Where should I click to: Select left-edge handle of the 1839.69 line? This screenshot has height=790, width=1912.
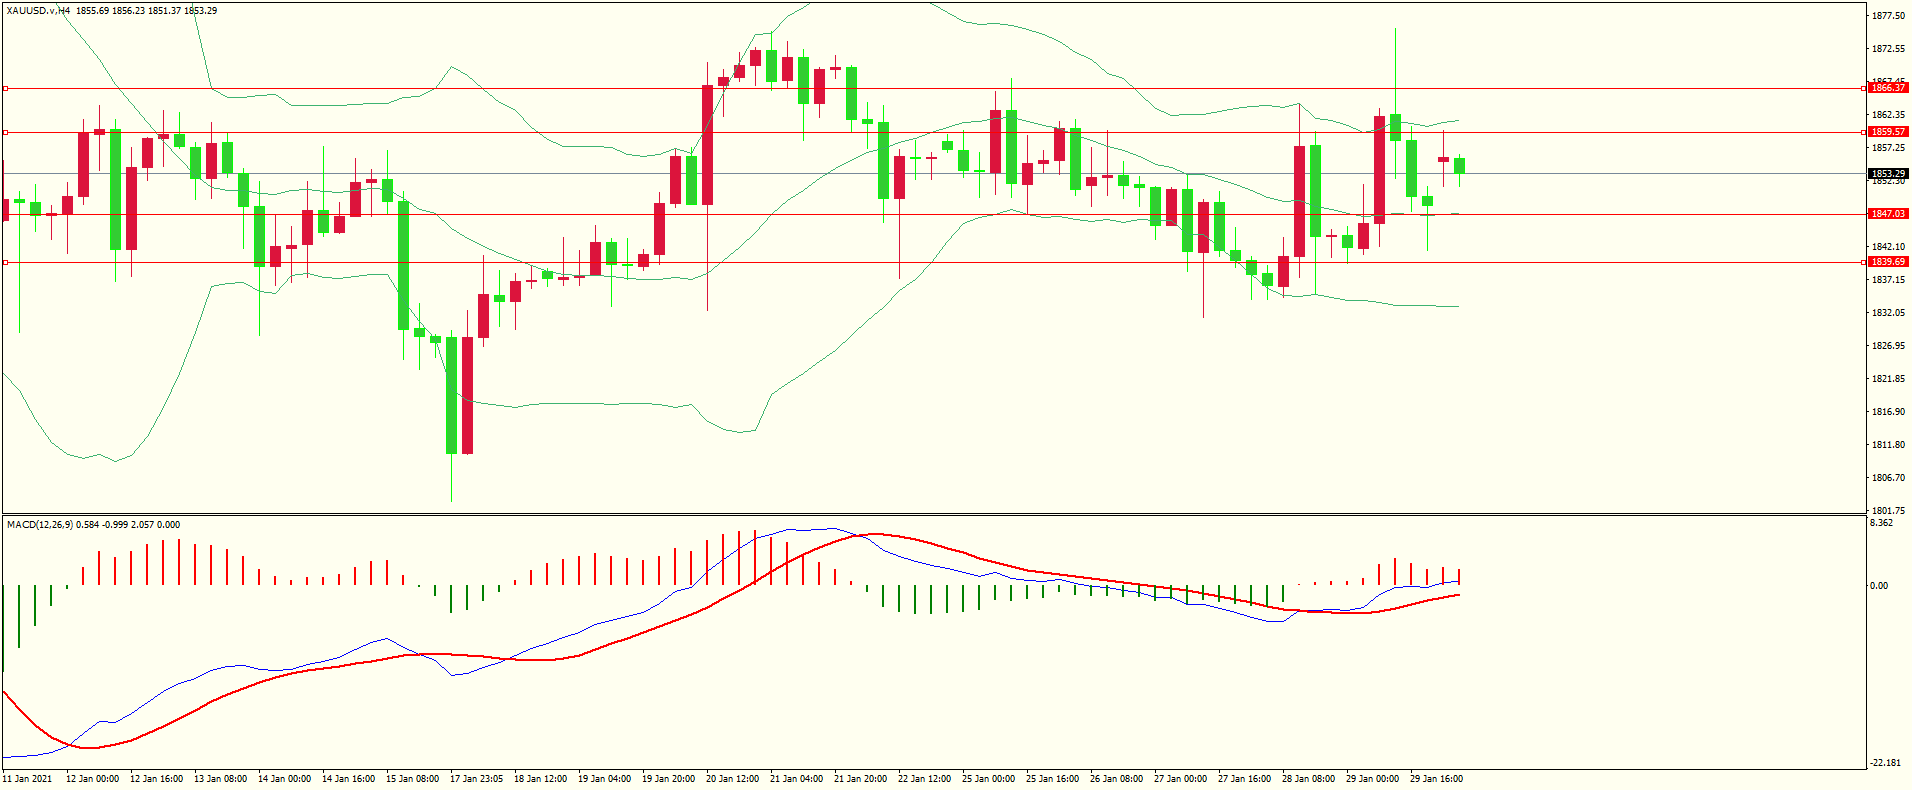click(x=5, y=262)
